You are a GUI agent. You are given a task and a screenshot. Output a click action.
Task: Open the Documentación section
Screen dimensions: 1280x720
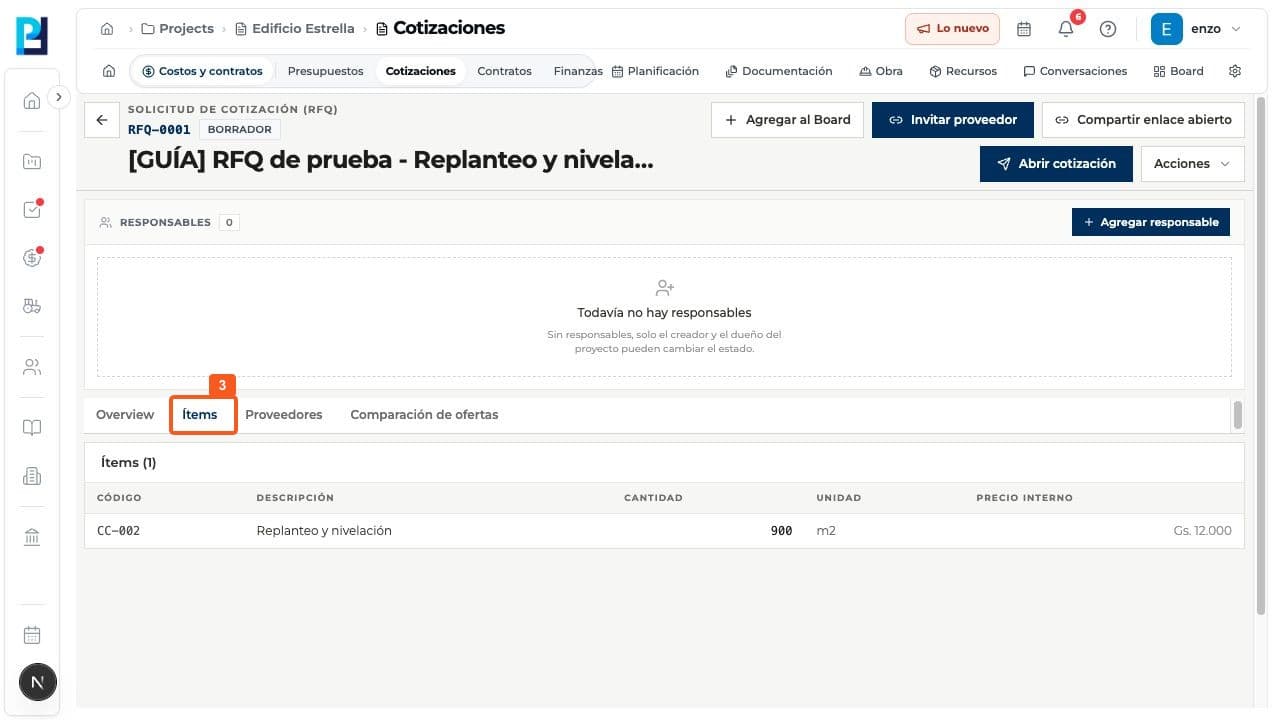tap(779, 71)
